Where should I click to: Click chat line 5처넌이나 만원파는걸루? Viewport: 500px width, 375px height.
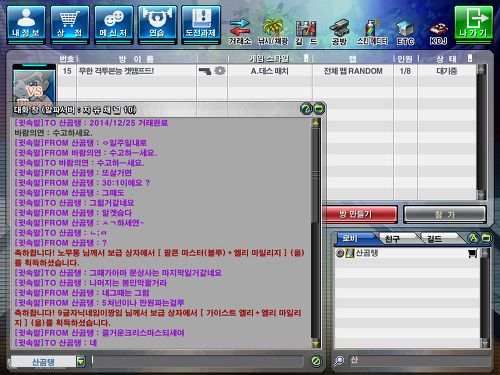(99, 303)
